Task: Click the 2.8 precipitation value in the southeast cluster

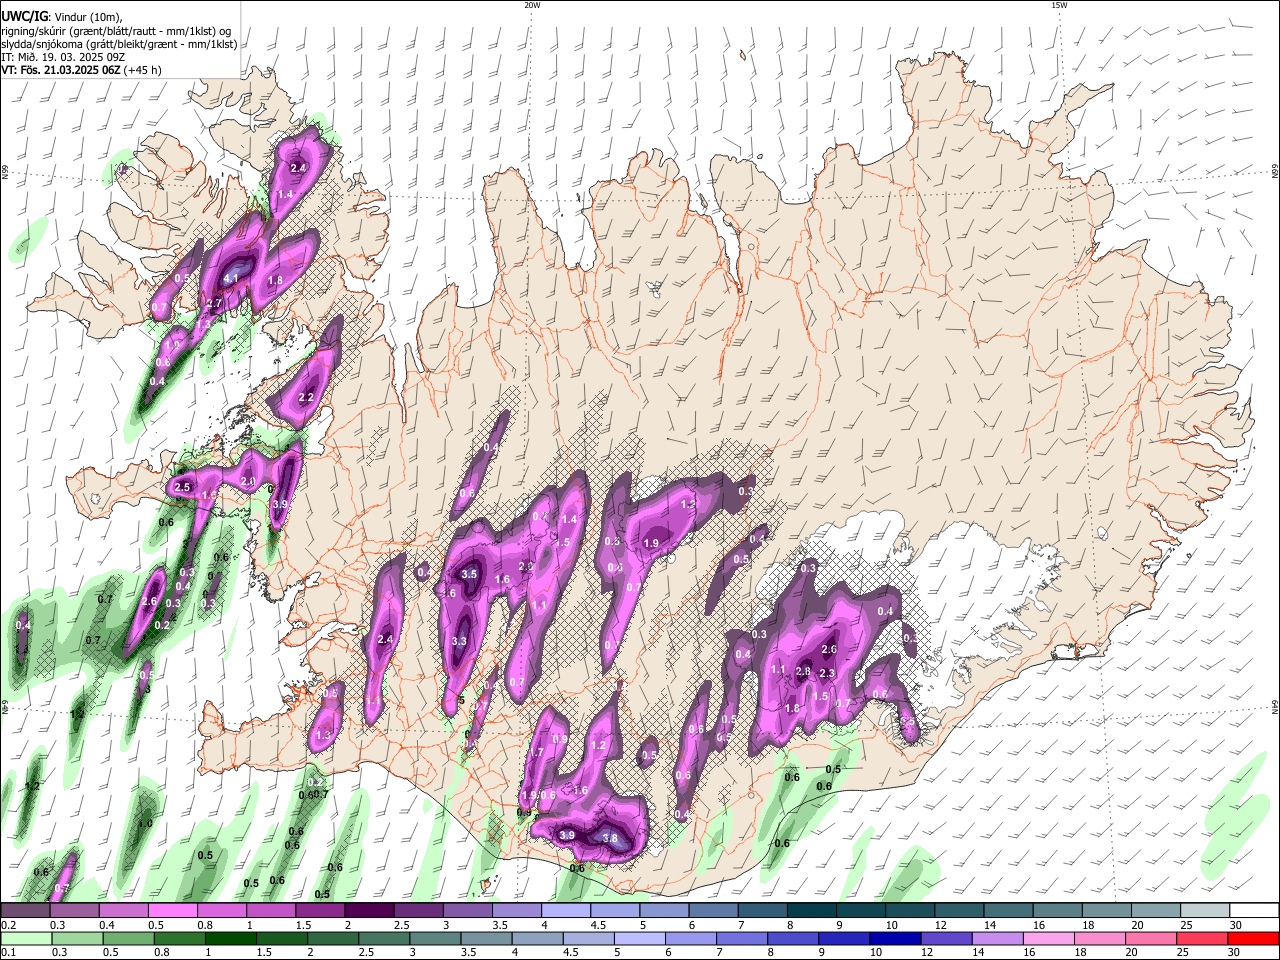Action: (x=803, y=671)
